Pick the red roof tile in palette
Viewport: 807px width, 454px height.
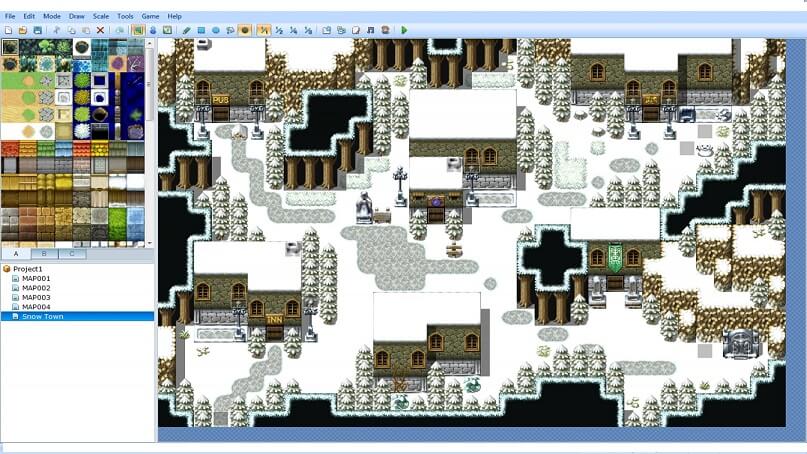(10, 149)
